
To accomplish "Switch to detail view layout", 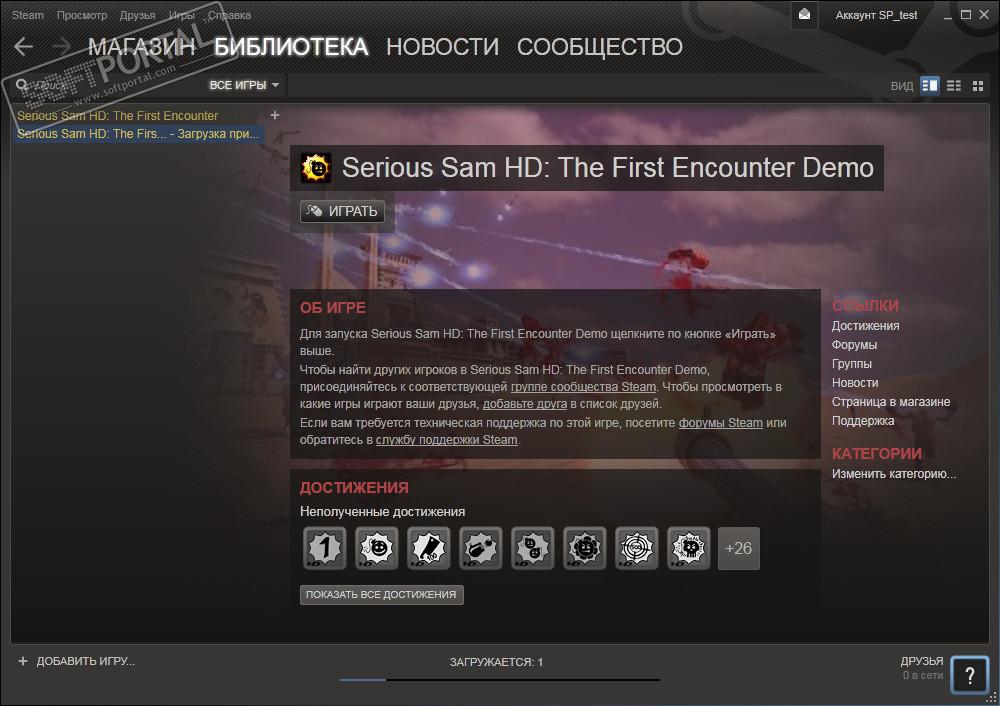I will pyautogui.click(x=930, y=85).
